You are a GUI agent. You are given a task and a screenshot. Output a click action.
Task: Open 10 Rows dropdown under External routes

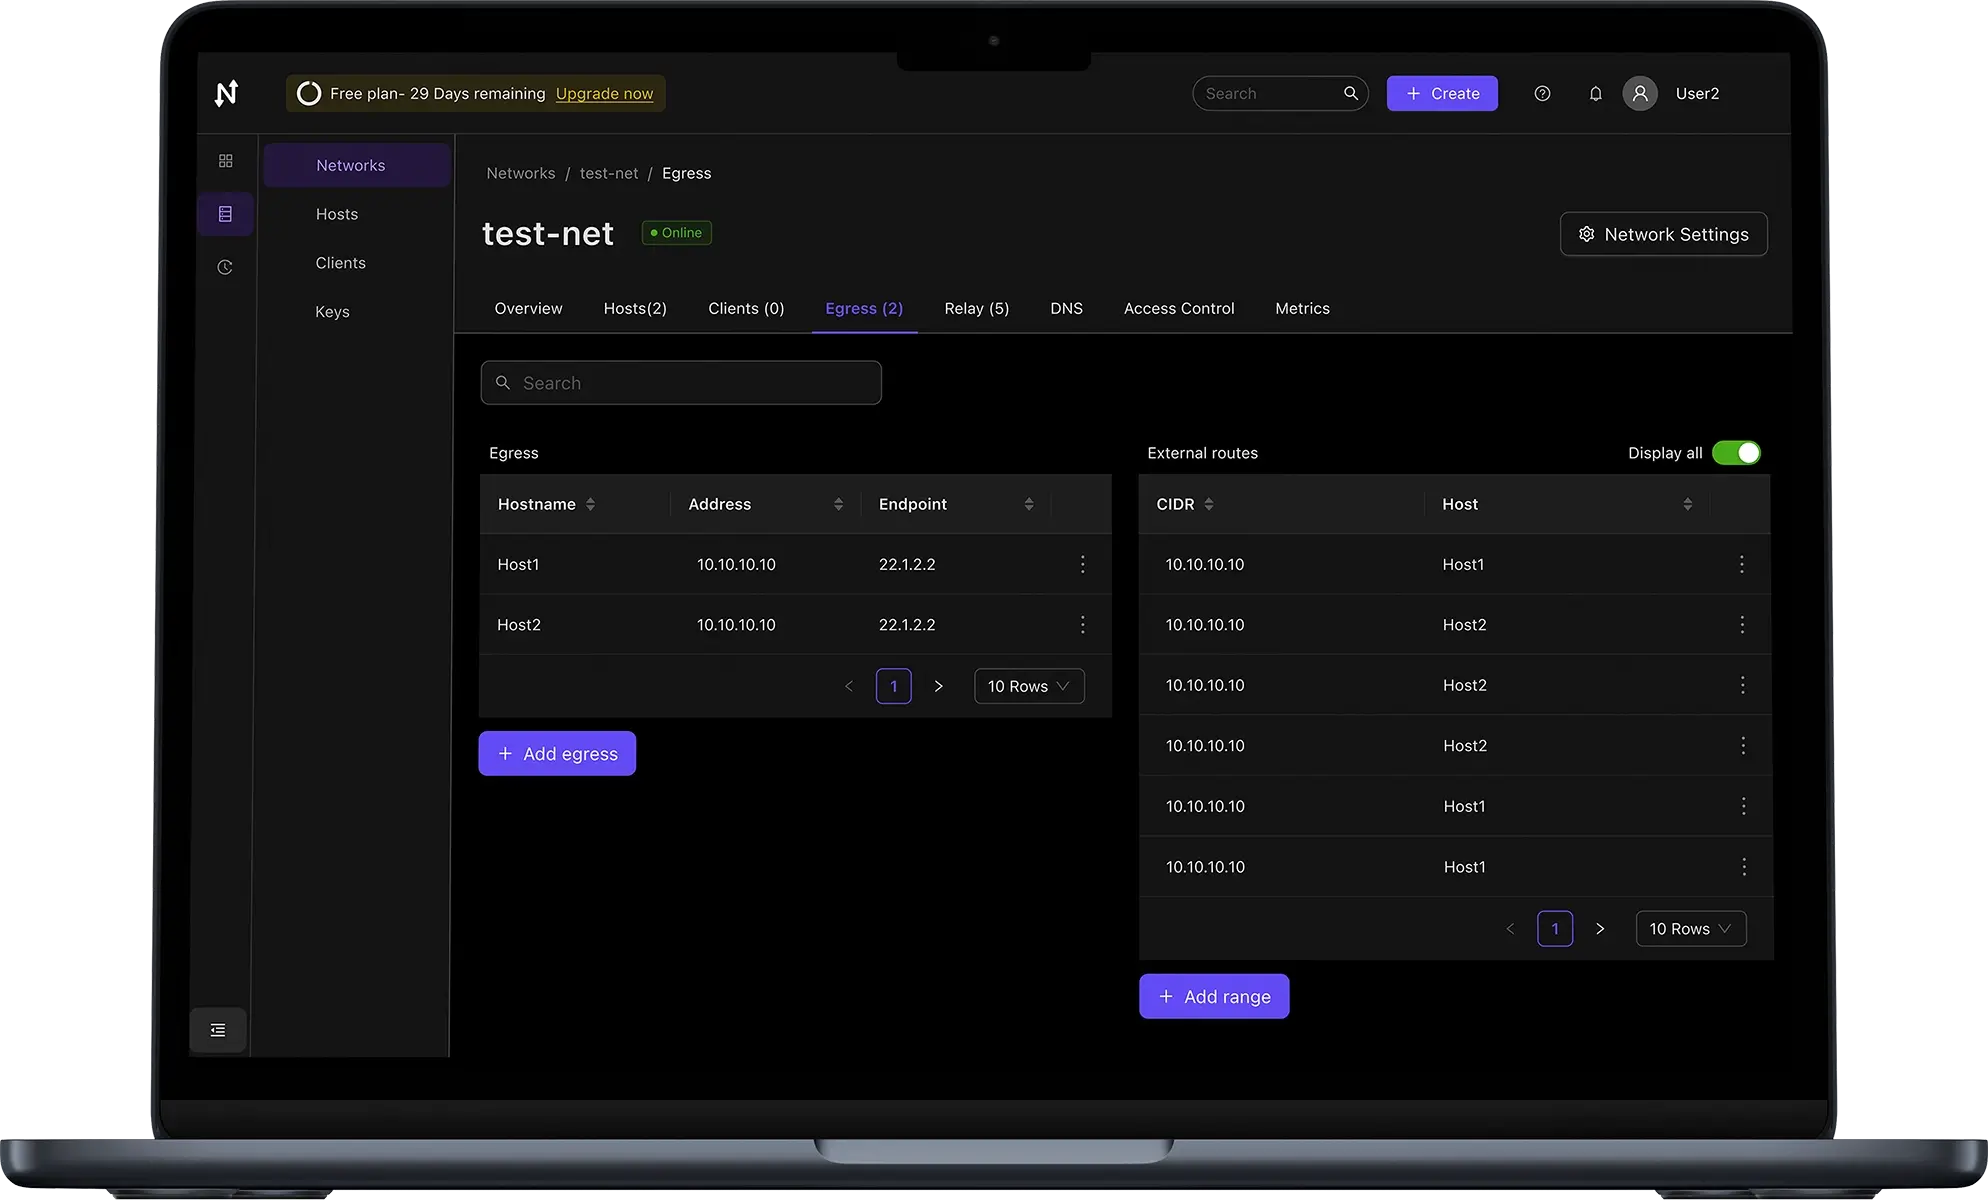[x=1690, y=928]
